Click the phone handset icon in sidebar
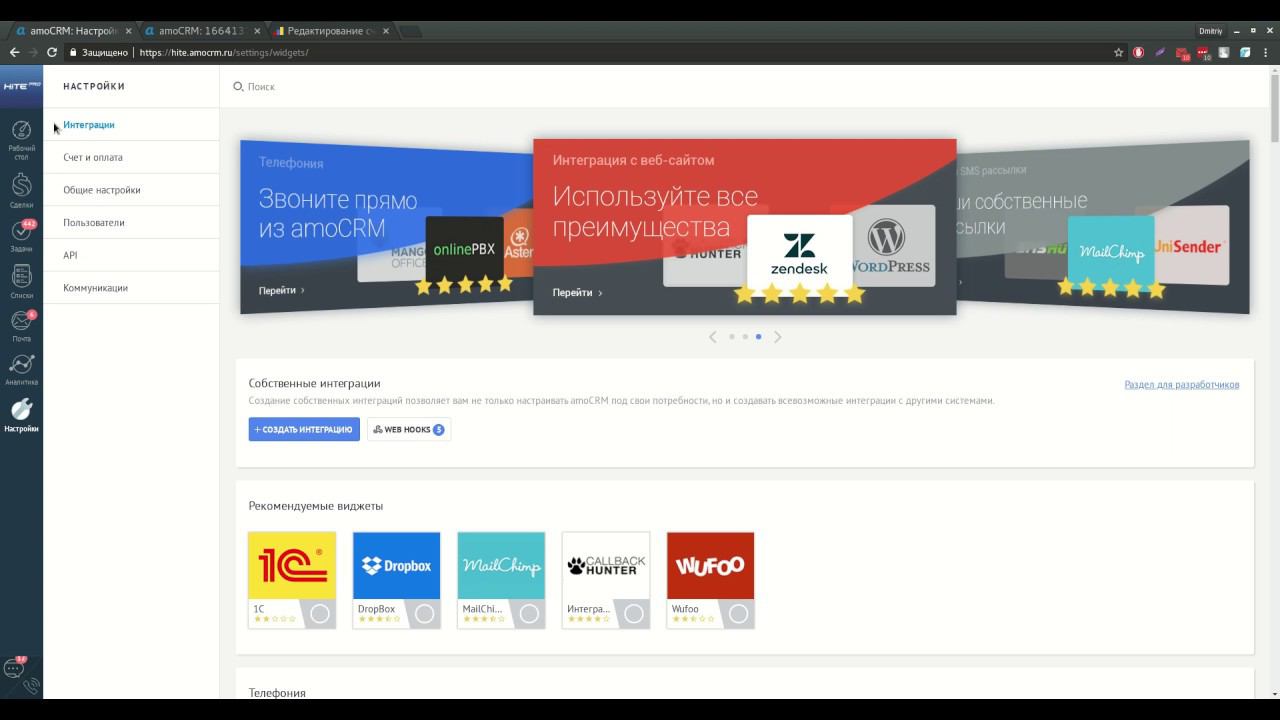1280x720 pixels. coord(31,686)
